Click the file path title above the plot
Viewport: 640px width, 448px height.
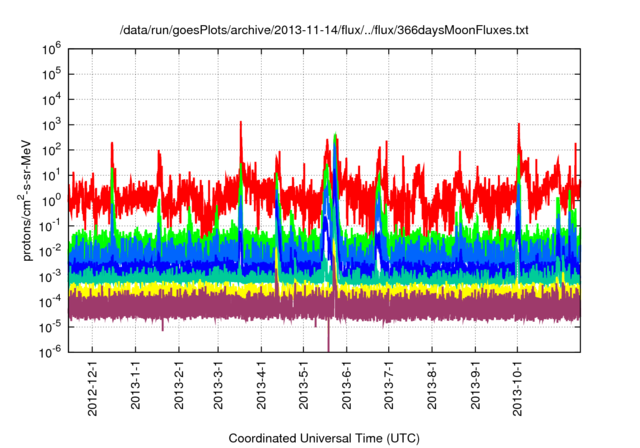(x=320, y=30)
